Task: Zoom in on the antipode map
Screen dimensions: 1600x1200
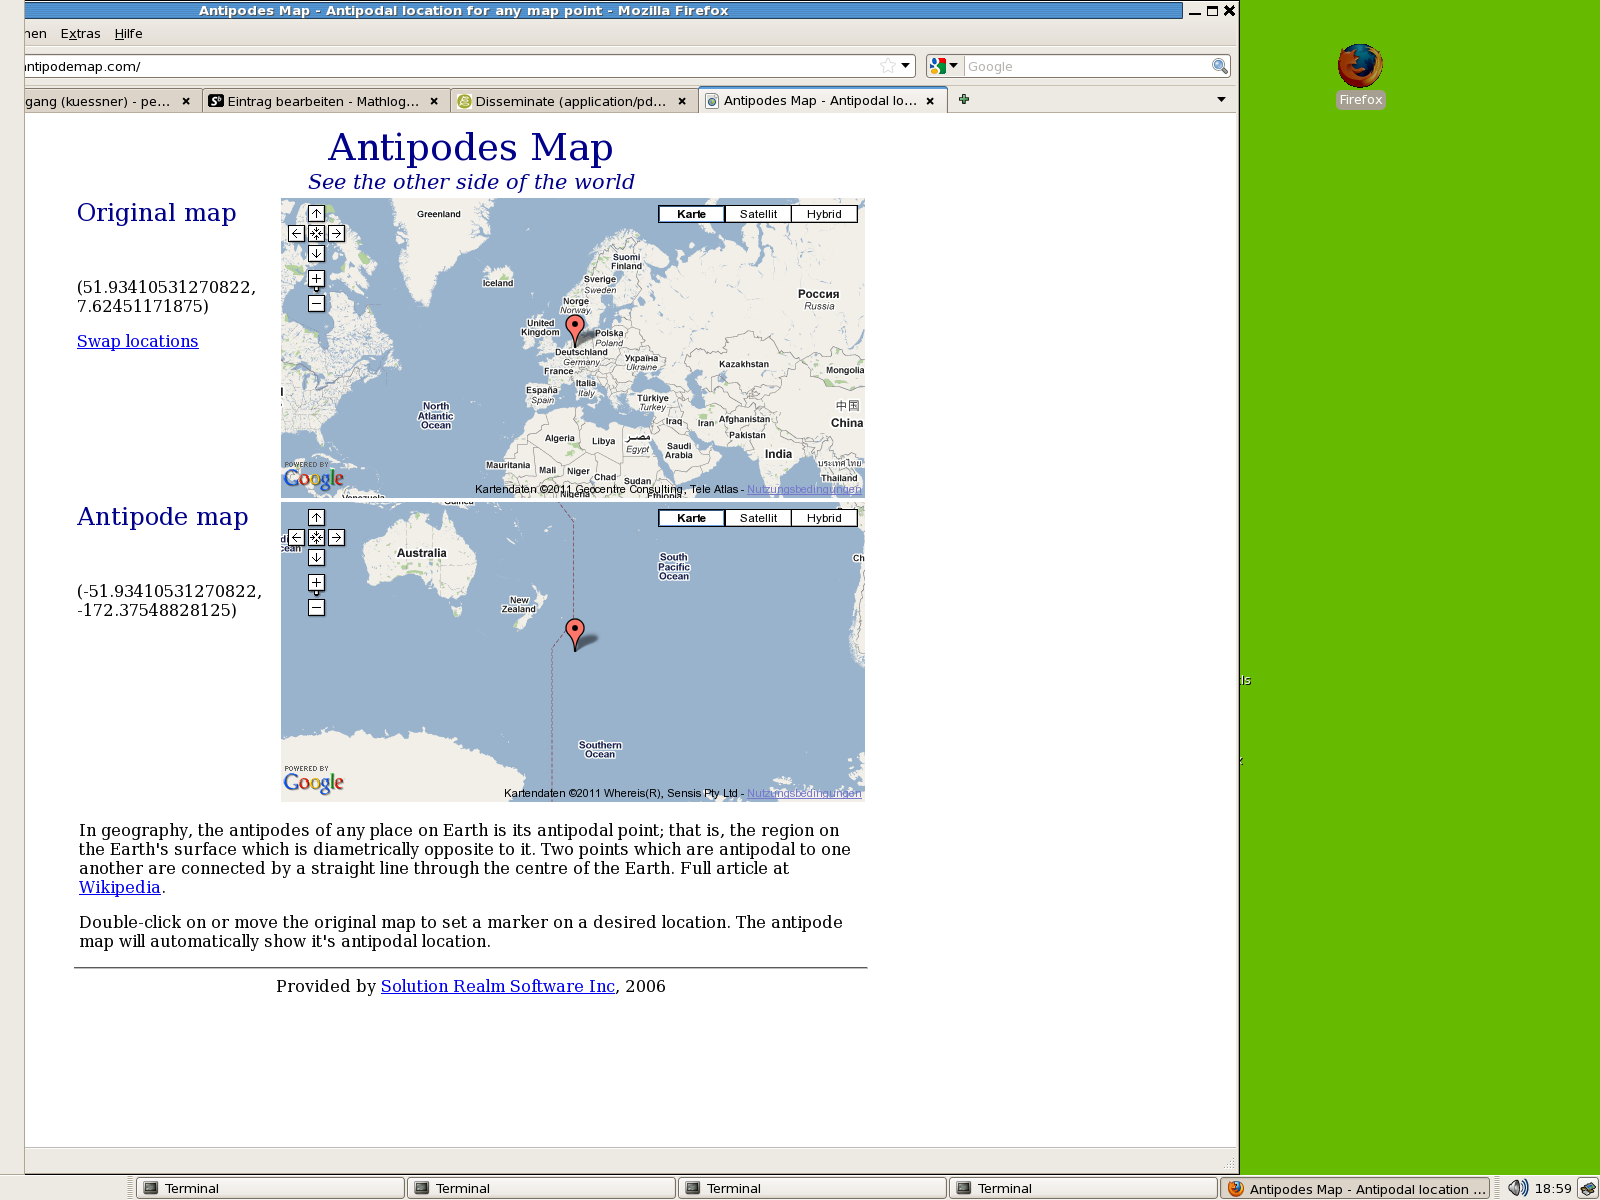Action: coord(316,582)
